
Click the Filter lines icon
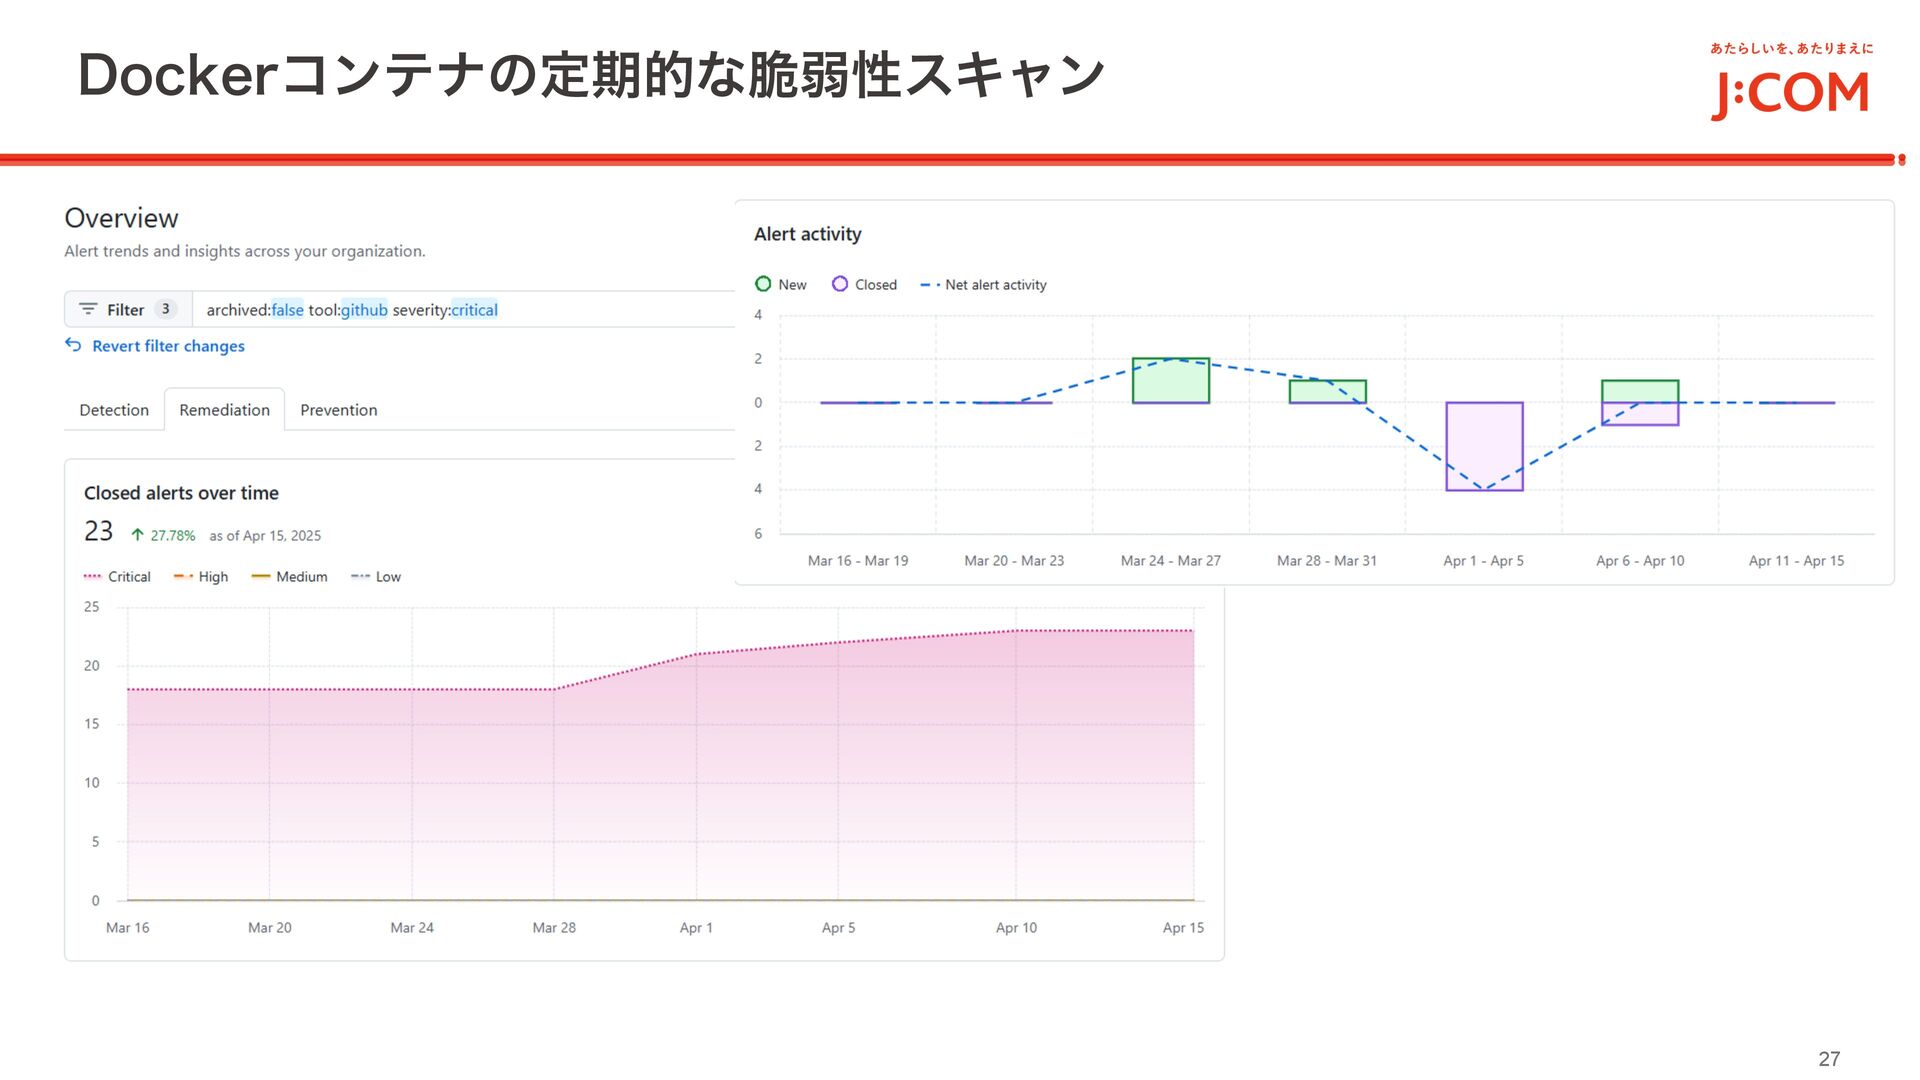[x=88, y=310]
